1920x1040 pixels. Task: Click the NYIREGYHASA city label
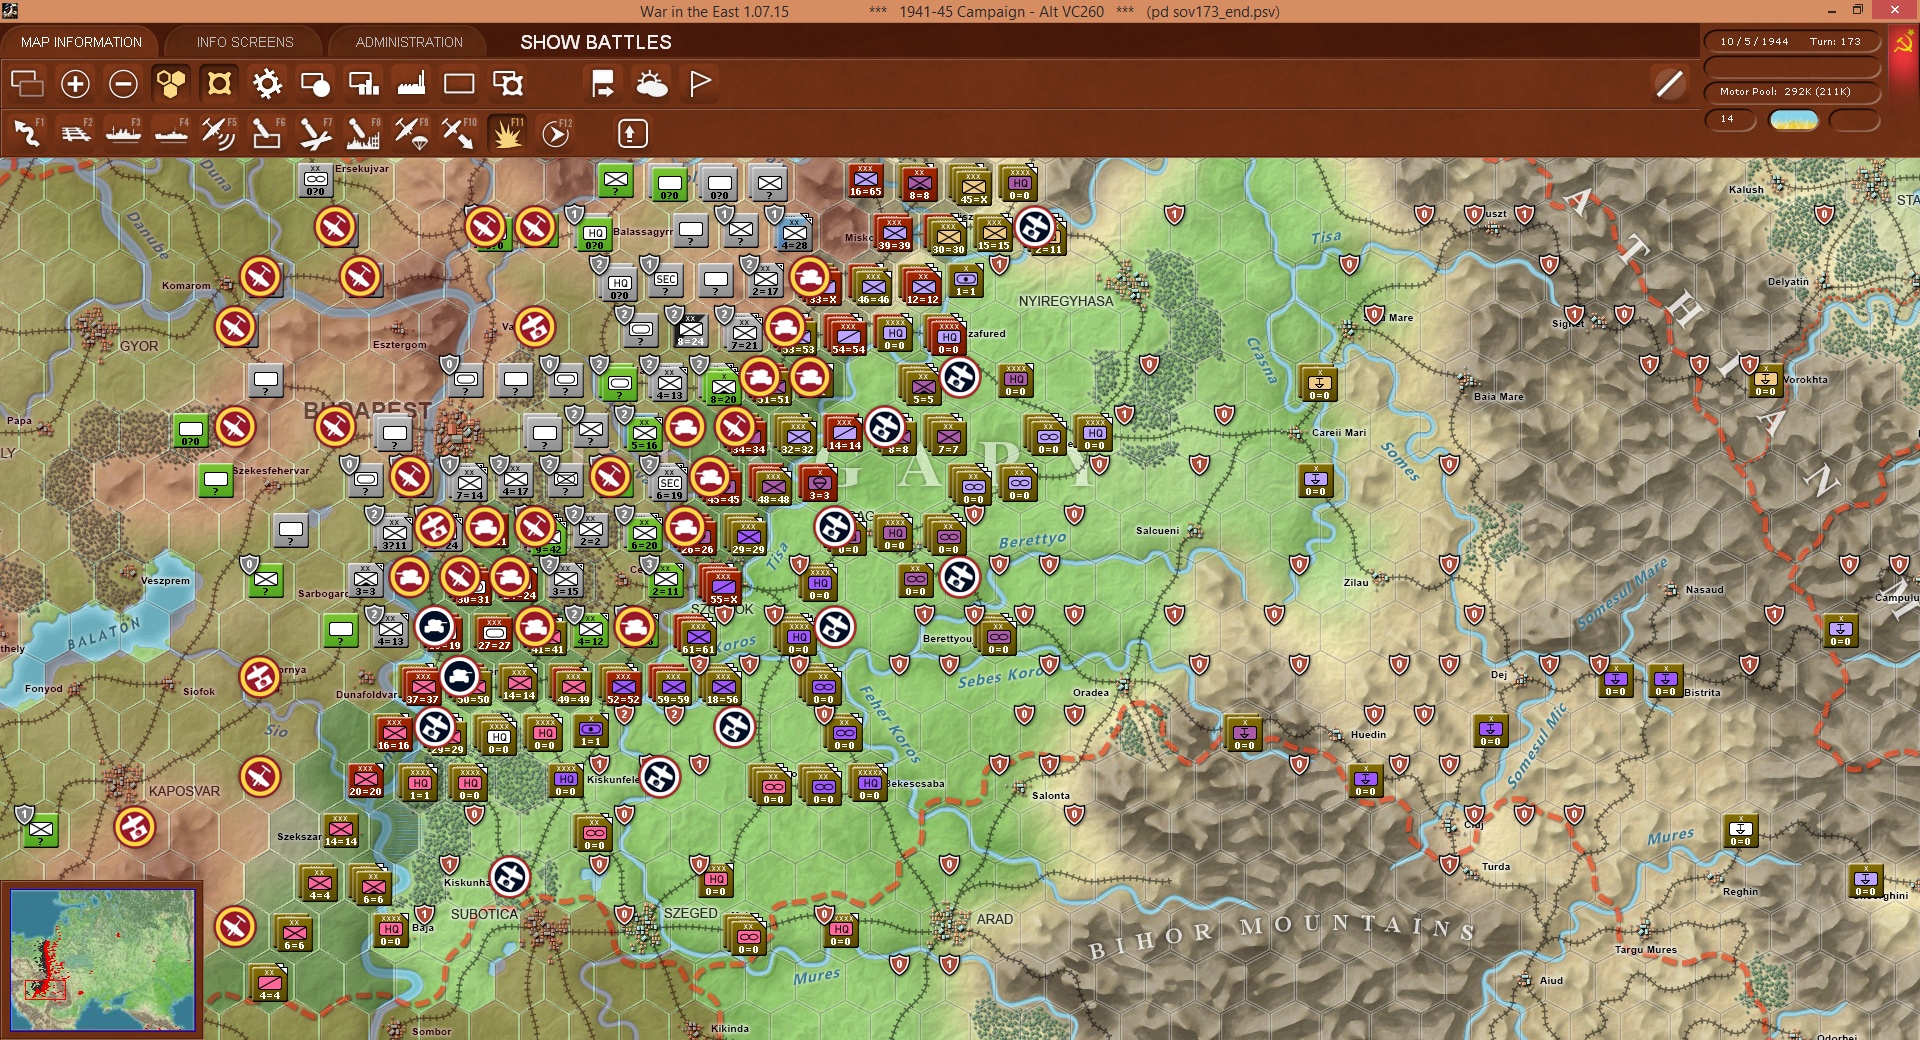point(1065,301)
